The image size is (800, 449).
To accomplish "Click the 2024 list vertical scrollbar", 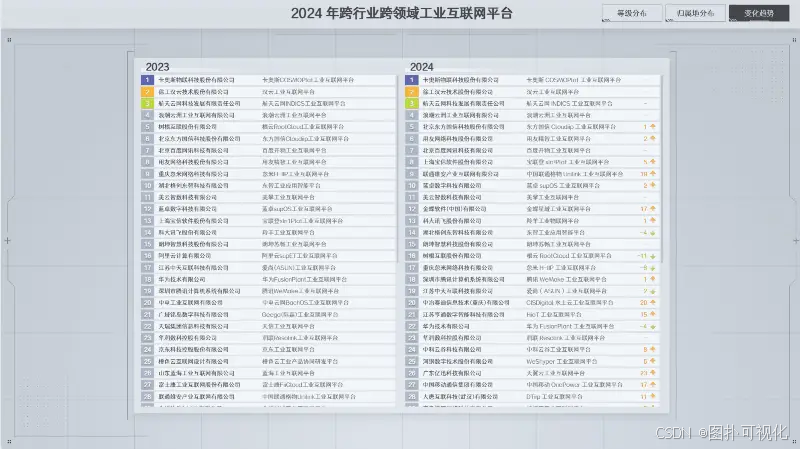I will pos(662,168).
